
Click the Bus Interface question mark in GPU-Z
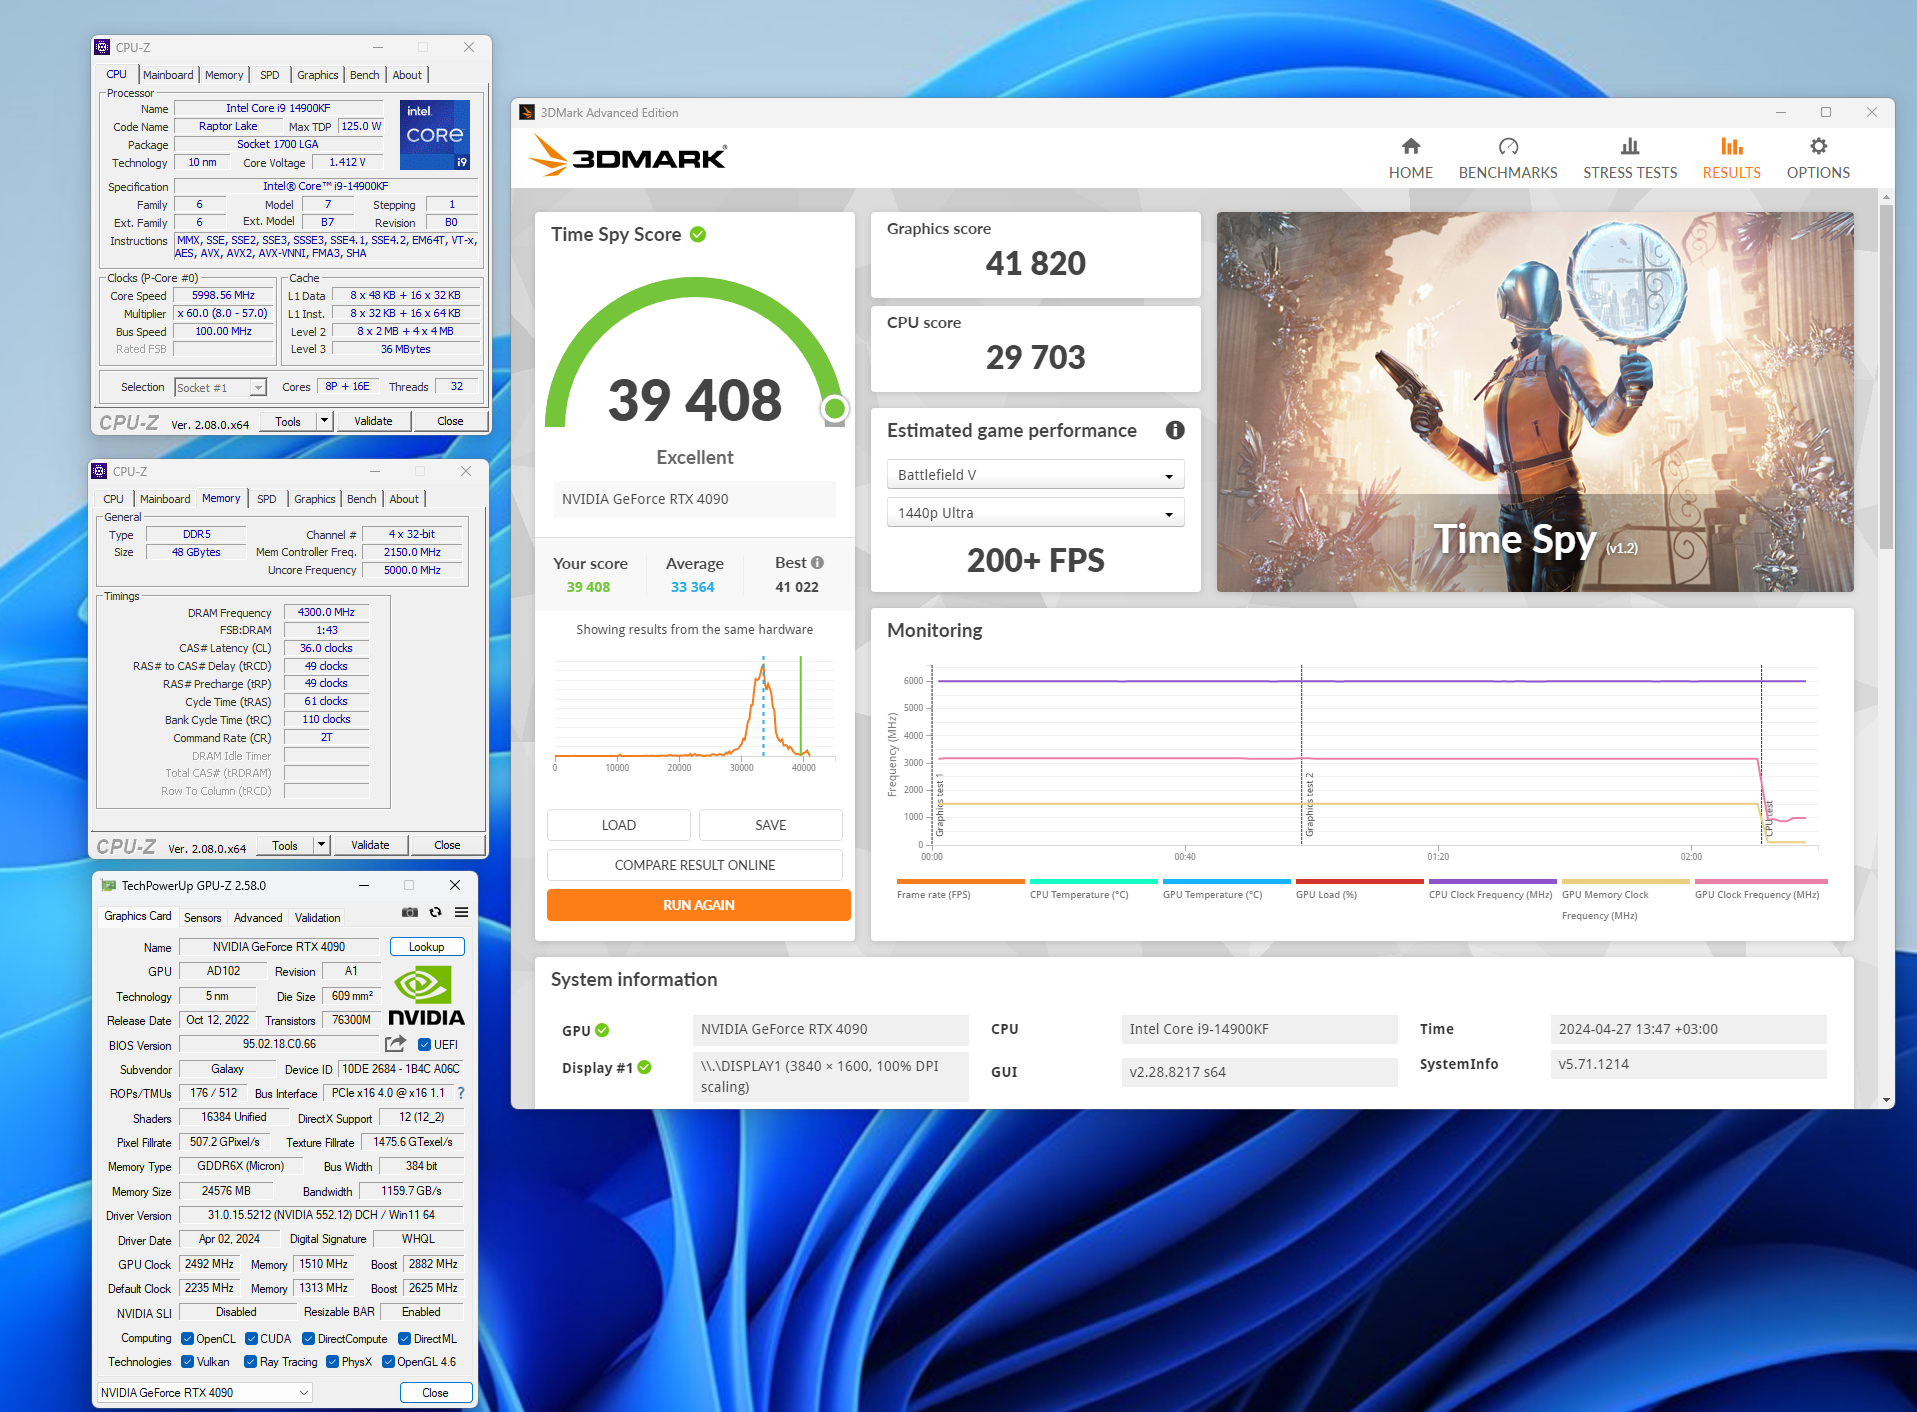click(461, 1093)
